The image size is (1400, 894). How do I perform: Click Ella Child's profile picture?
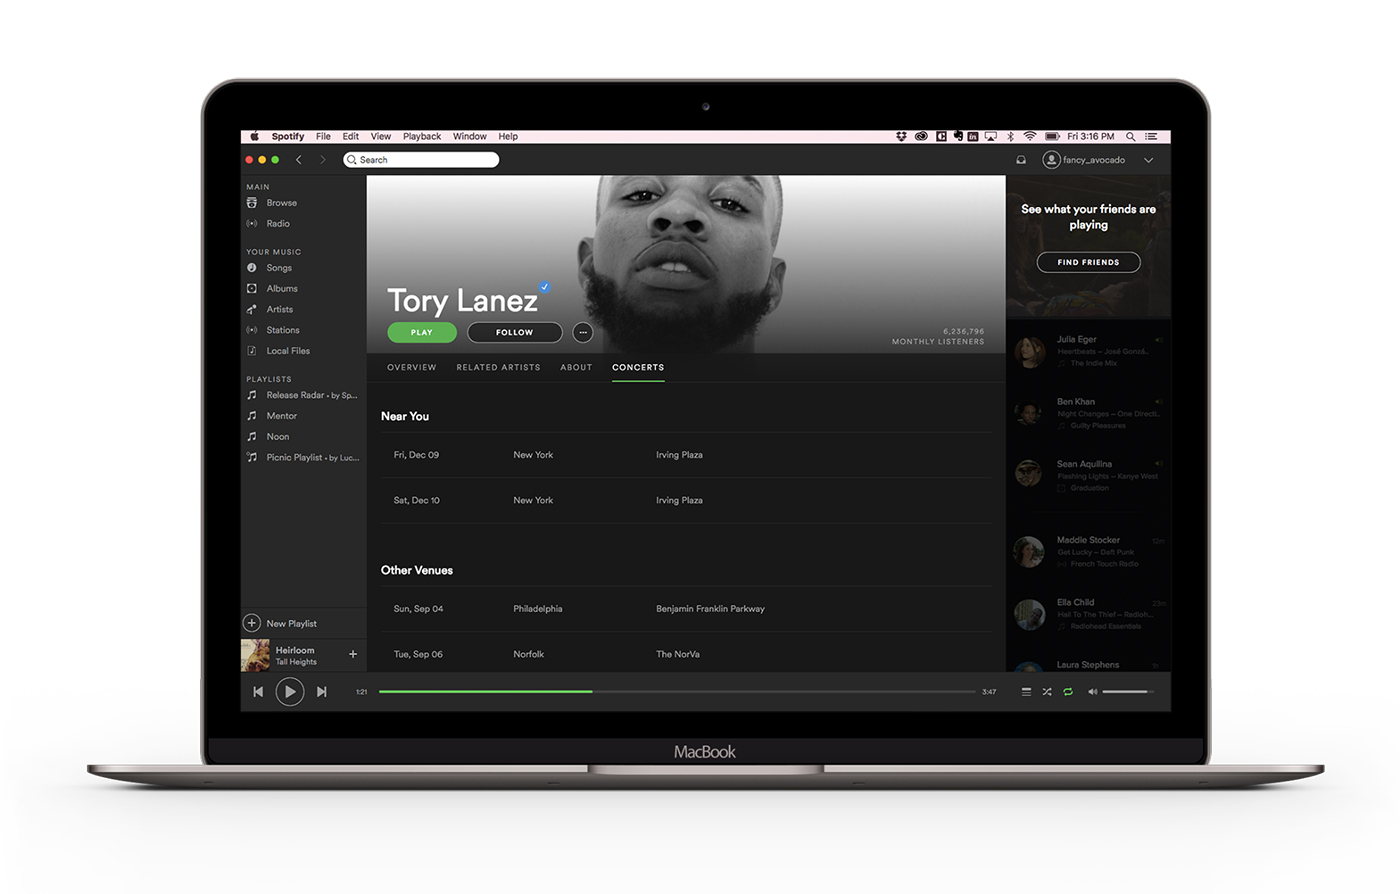coord(1029,614)
